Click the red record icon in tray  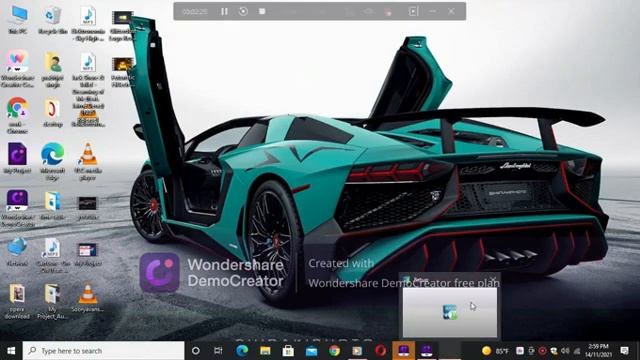pyautogui.click(x=542, y=351)
